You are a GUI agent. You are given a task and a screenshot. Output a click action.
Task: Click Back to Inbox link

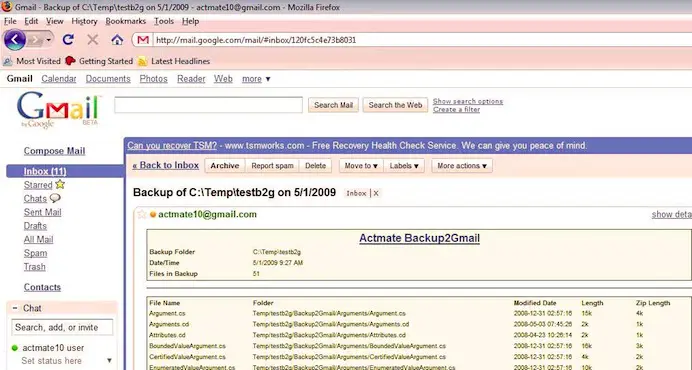pyautogui.click(x=165, y=166)
